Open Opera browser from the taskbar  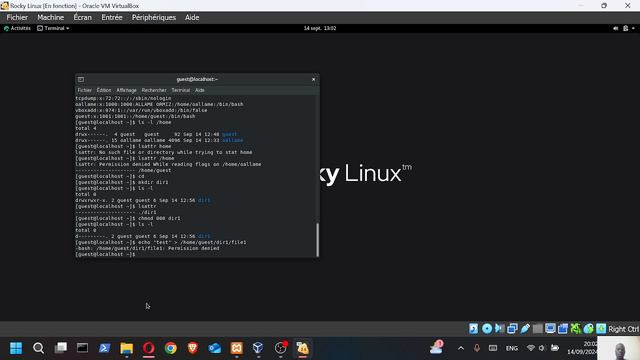(x=149, y=348)
